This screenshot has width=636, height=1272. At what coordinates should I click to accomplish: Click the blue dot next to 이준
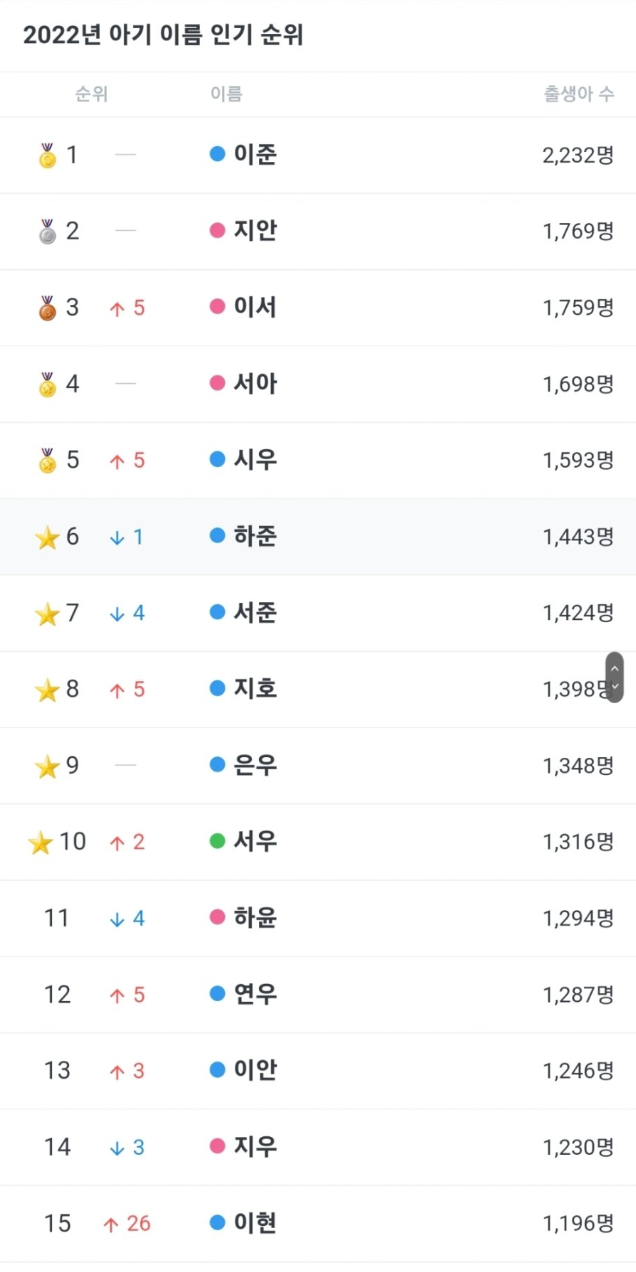tap(217, 155)
